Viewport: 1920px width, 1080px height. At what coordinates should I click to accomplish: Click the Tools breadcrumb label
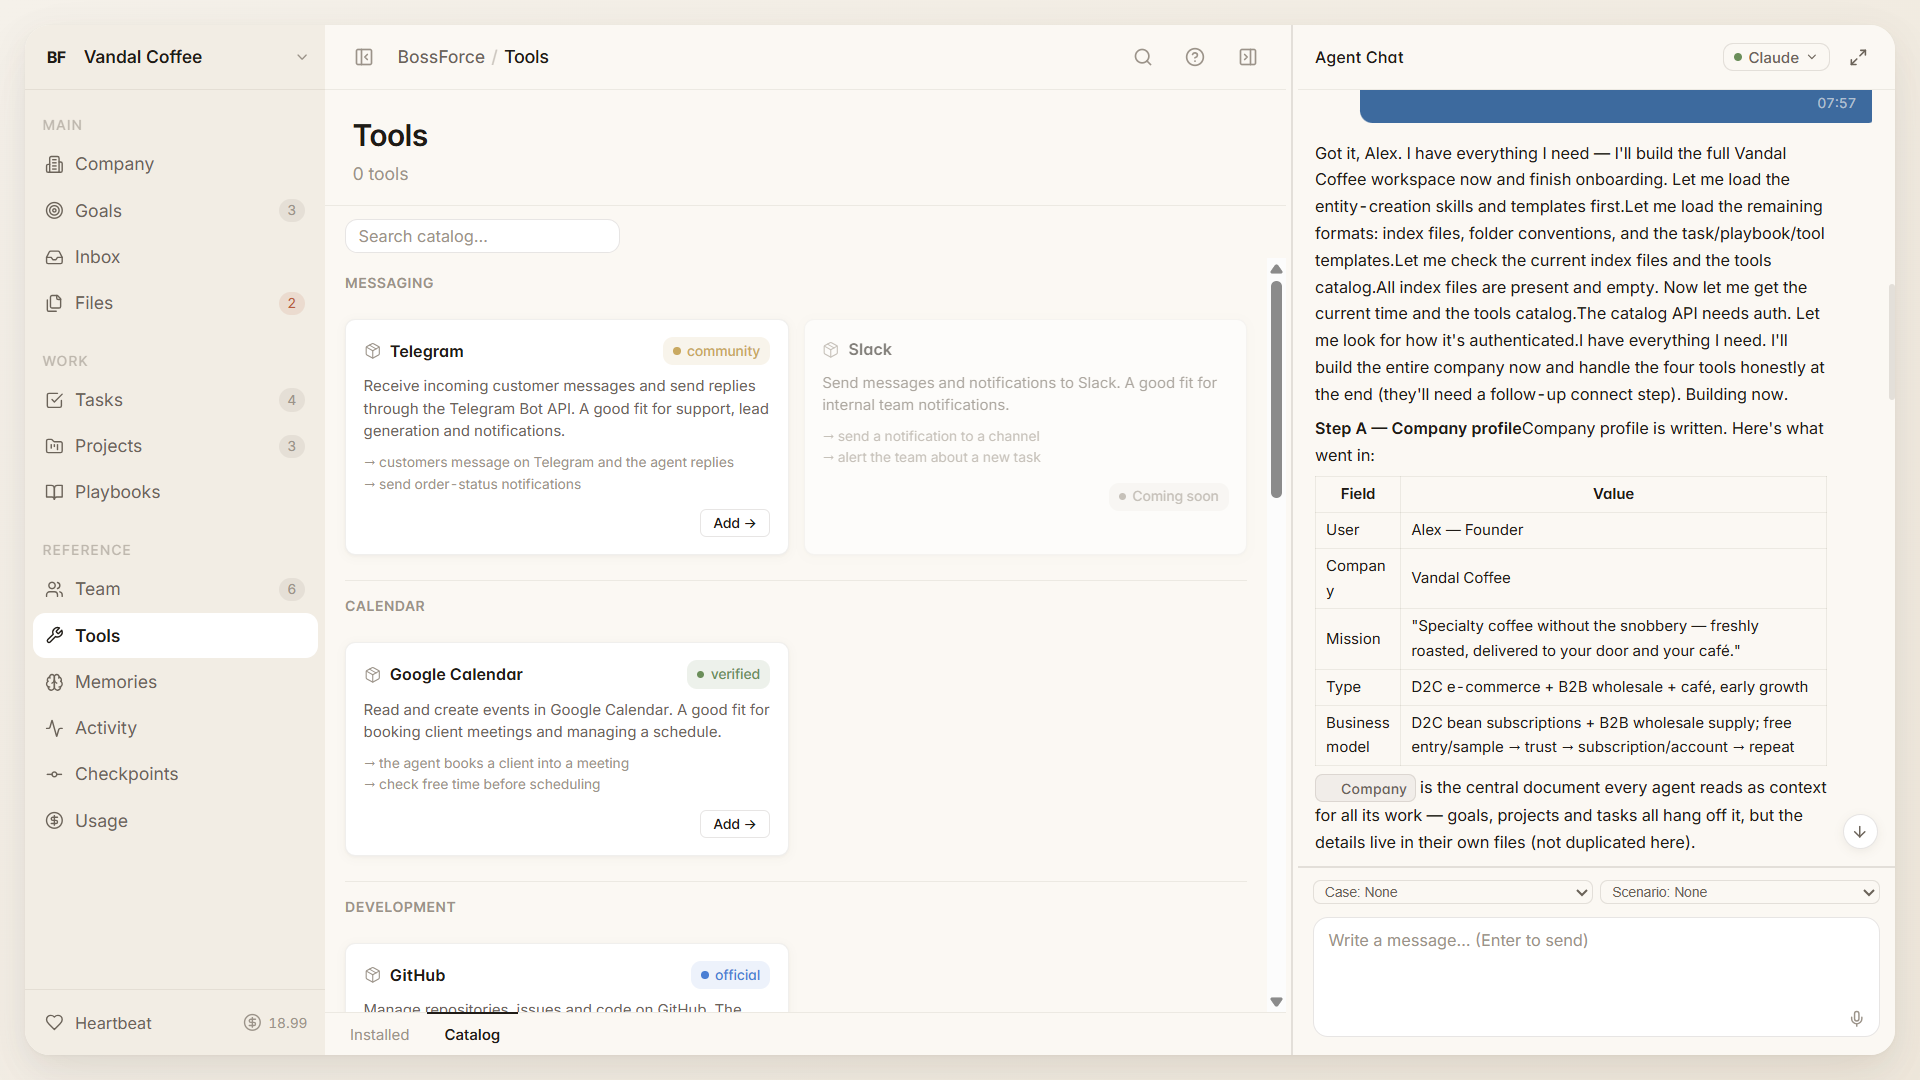[526, 57]
